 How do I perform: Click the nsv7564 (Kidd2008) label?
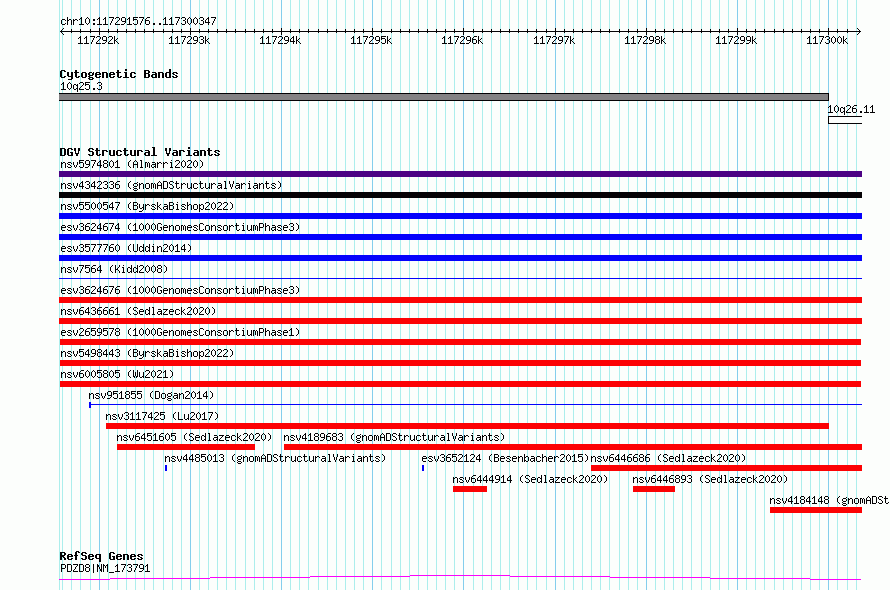(x=114, y=269)
